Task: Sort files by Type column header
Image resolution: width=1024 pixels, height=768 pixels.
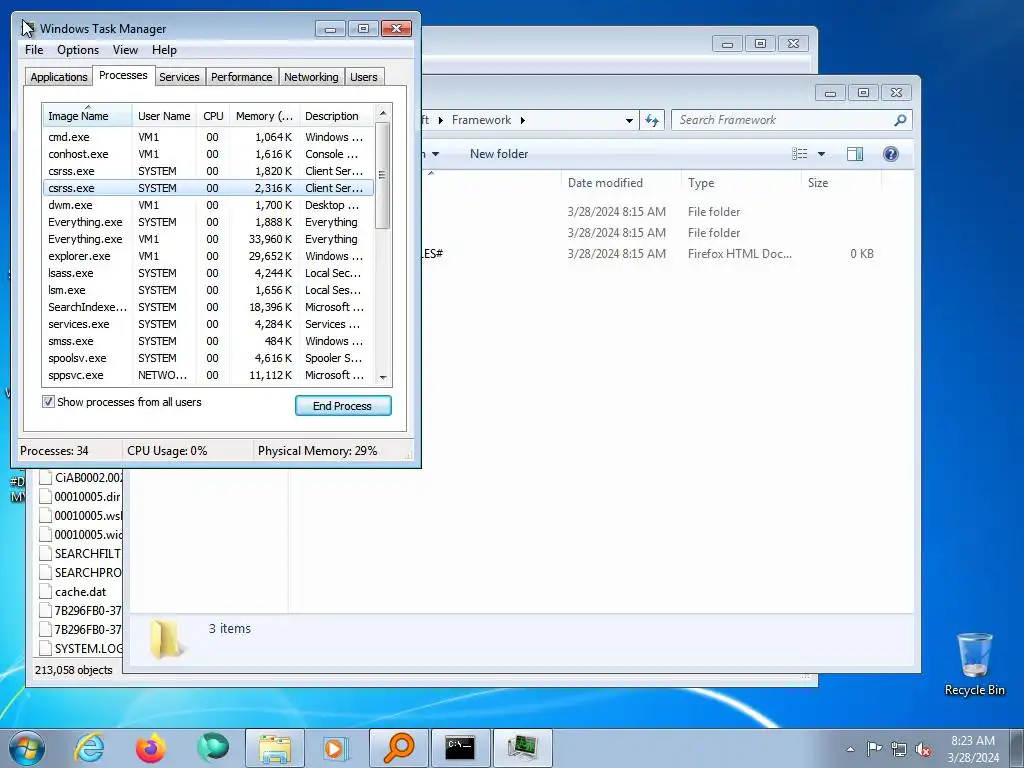Action: pos(741,183)
